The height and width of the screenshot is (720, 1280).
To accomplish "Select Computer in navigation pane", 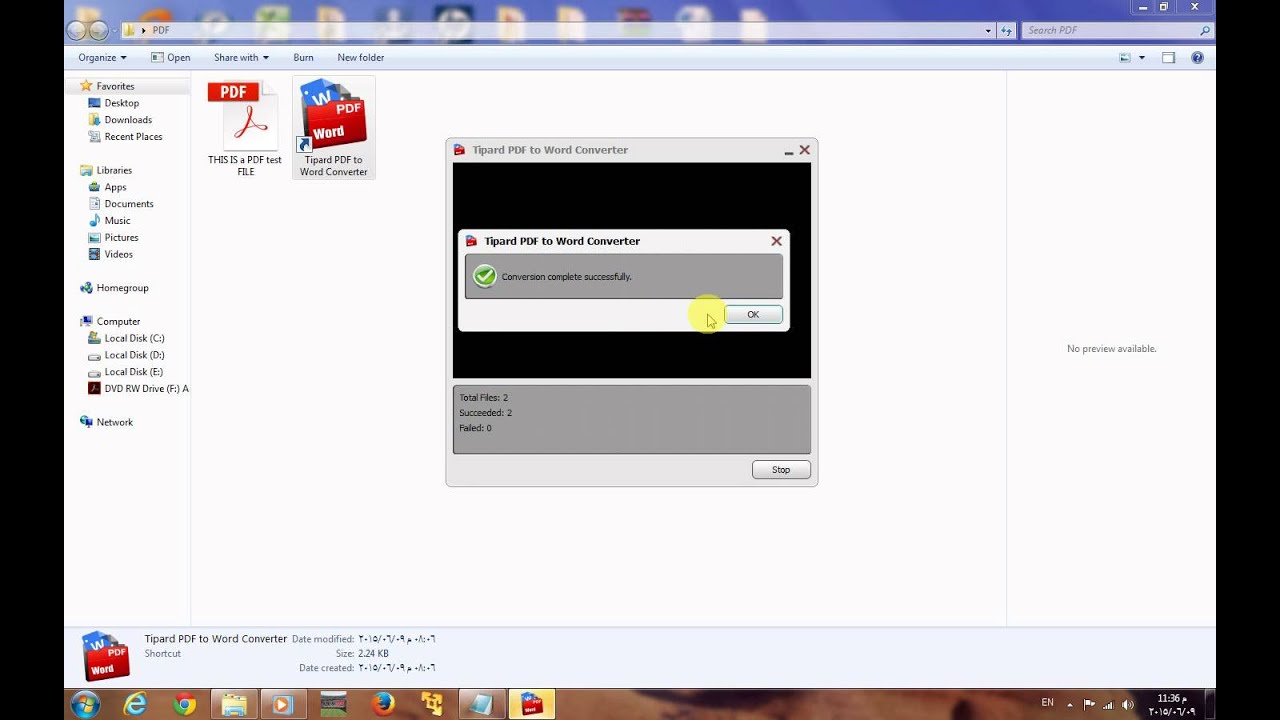I will click(118, 322).
